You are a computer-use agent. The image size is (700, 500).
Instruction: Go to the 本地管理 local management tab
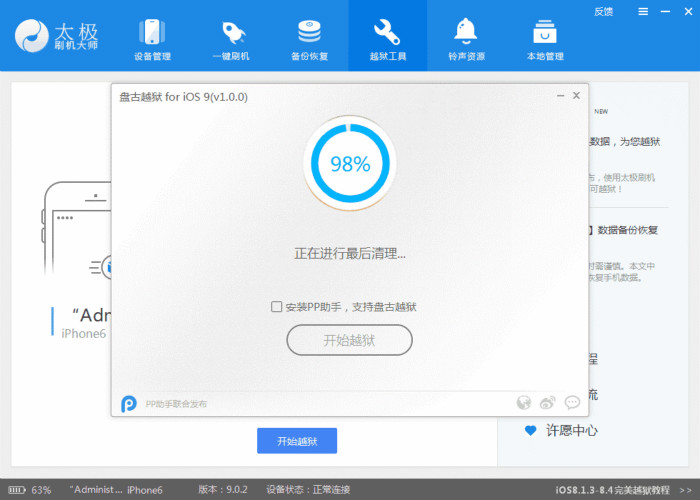545,39
